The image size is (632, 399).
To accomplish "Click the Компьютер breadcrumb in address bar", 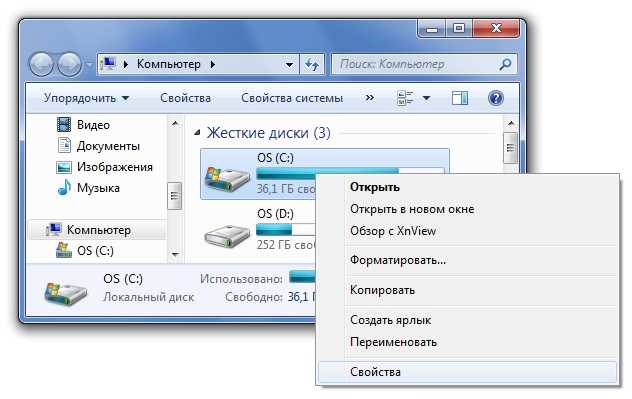I will (x=168, y=64).
